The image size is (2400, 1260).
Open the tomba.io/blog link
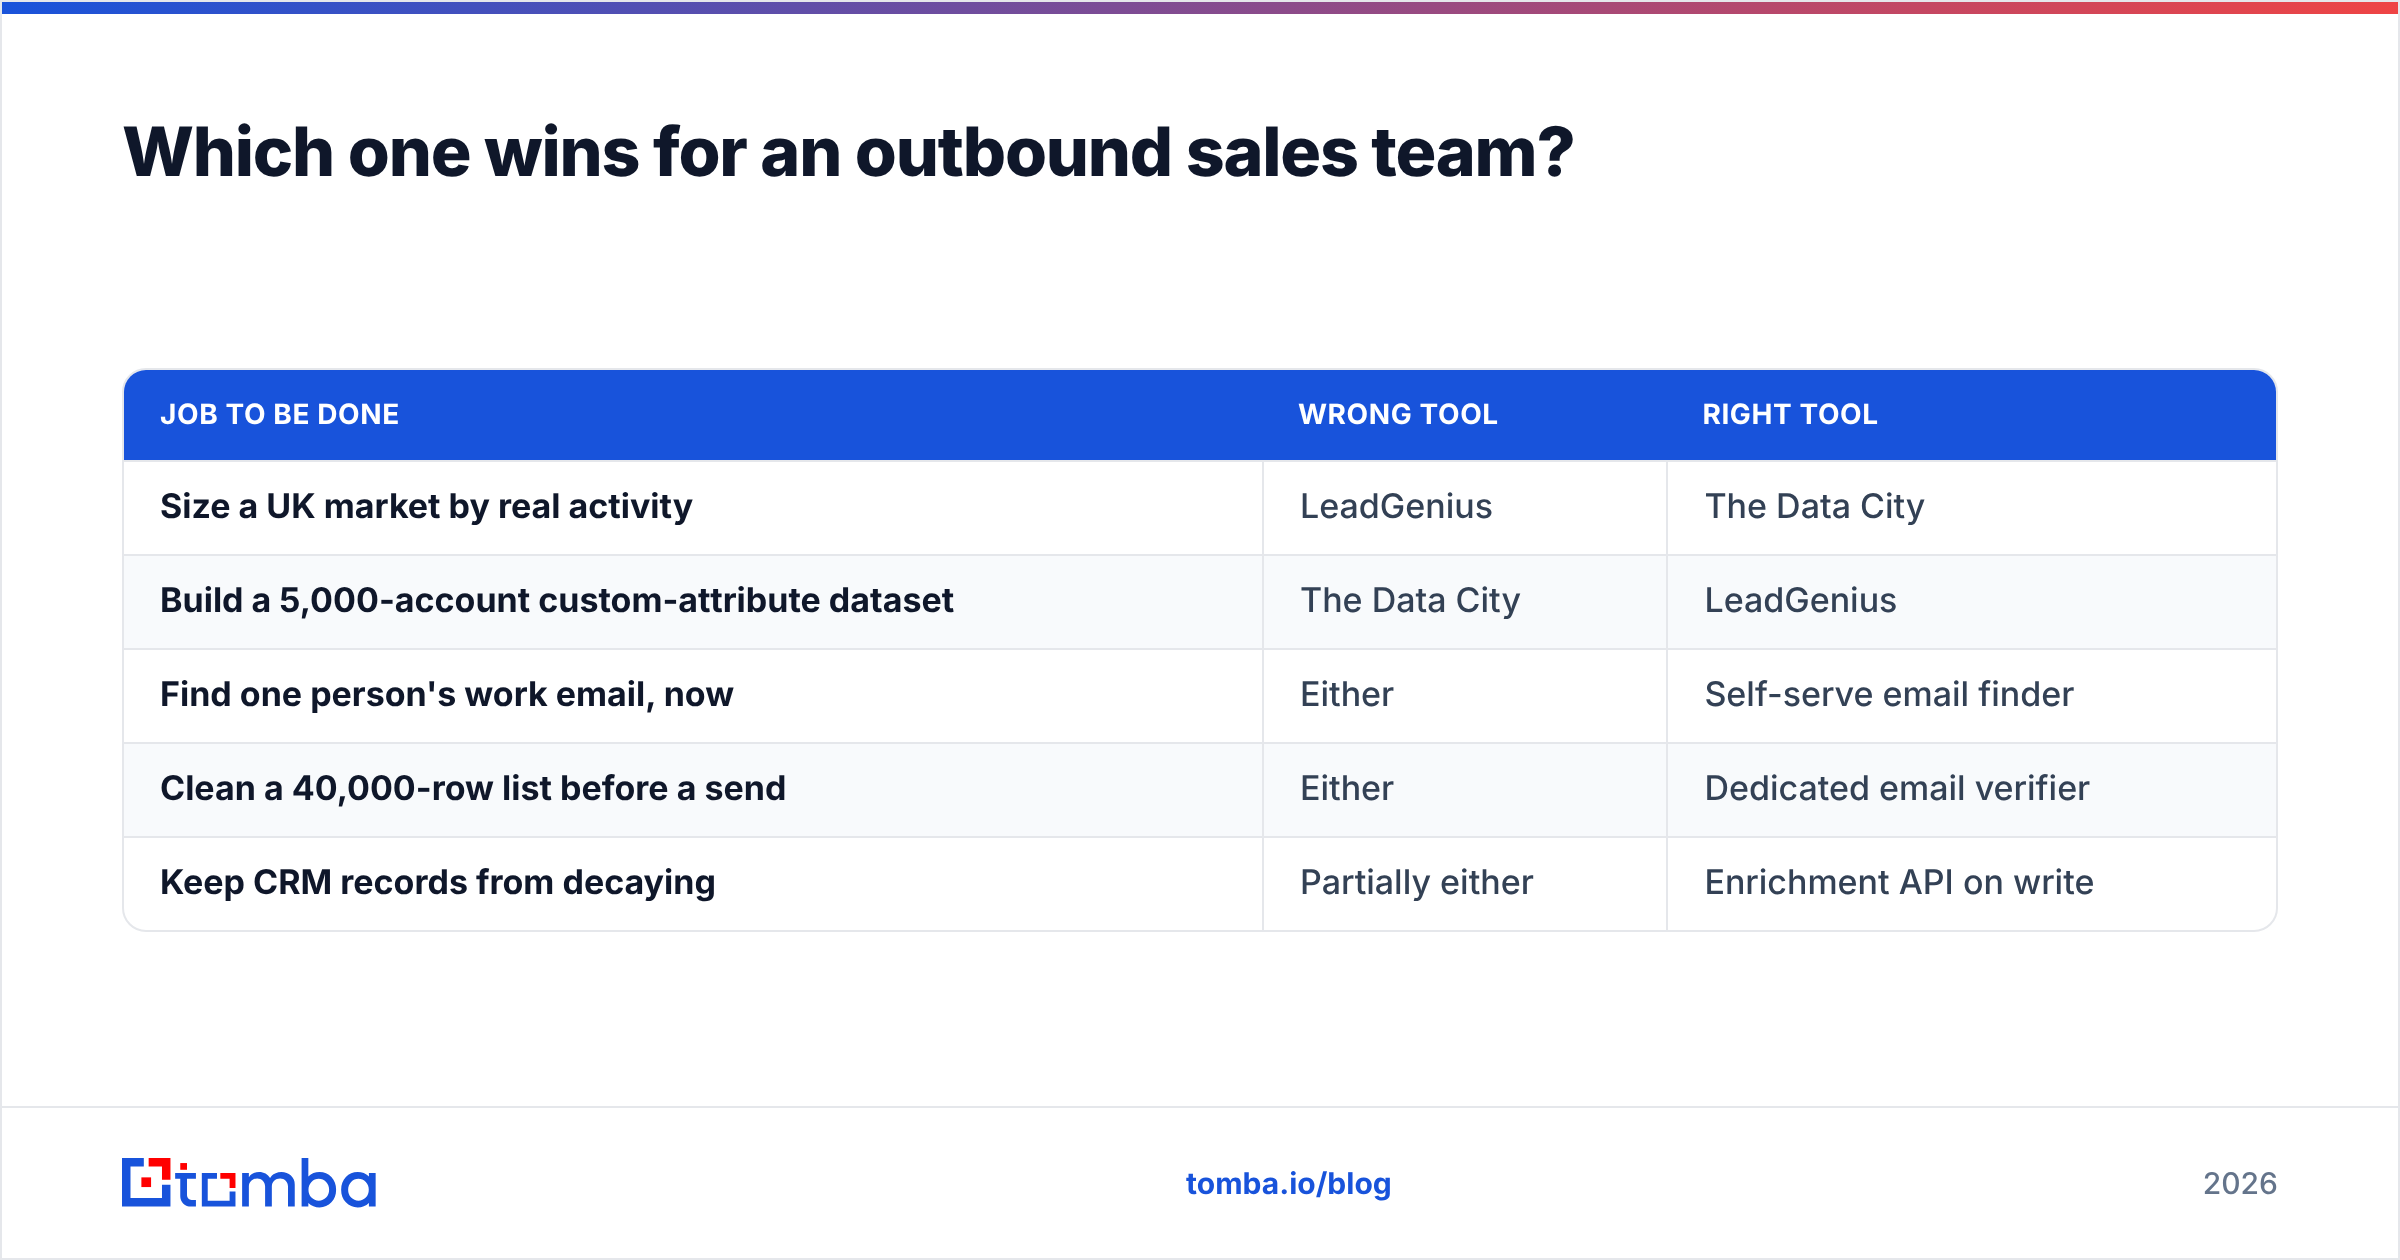pyautogui.click(x=1288, y=1184)
